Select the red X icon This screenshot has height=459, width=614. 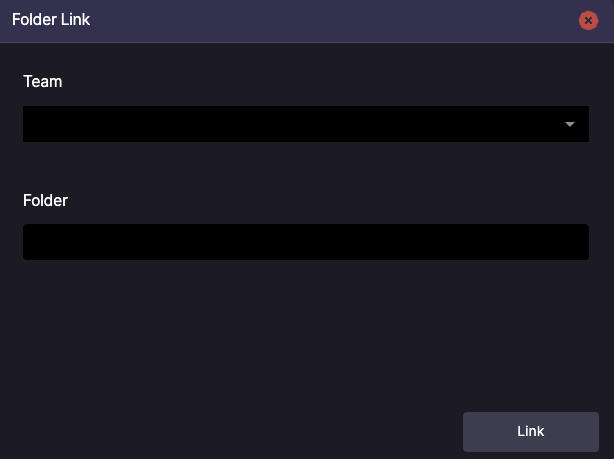click(588, 20)
